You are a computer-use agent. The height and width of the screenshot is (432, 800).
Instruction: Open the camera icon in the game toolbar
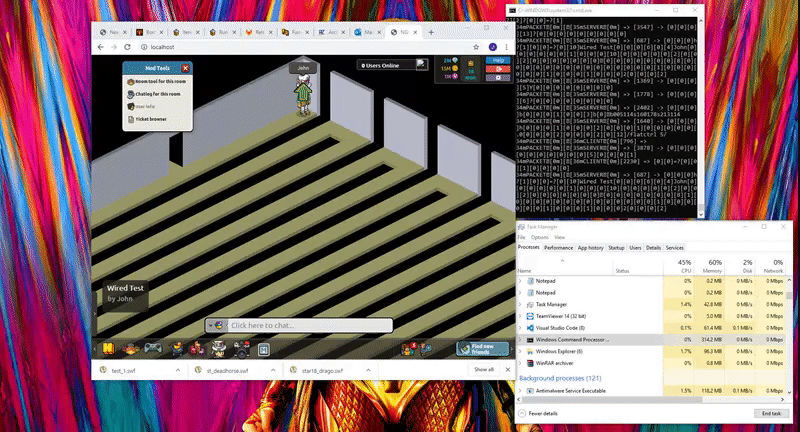click(241, 349)
